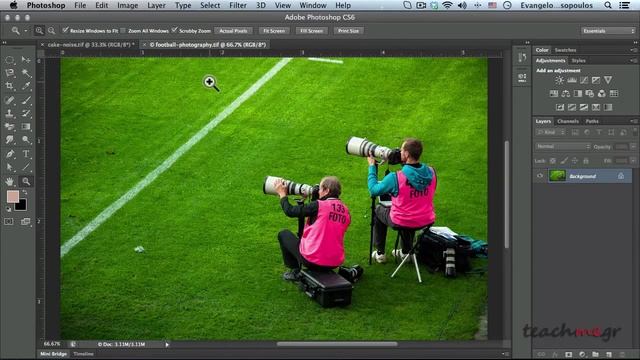This screenshot has width=640, height=360.
Task: Select the Clone Stamp tool
Action: click(x=10, y=113)
